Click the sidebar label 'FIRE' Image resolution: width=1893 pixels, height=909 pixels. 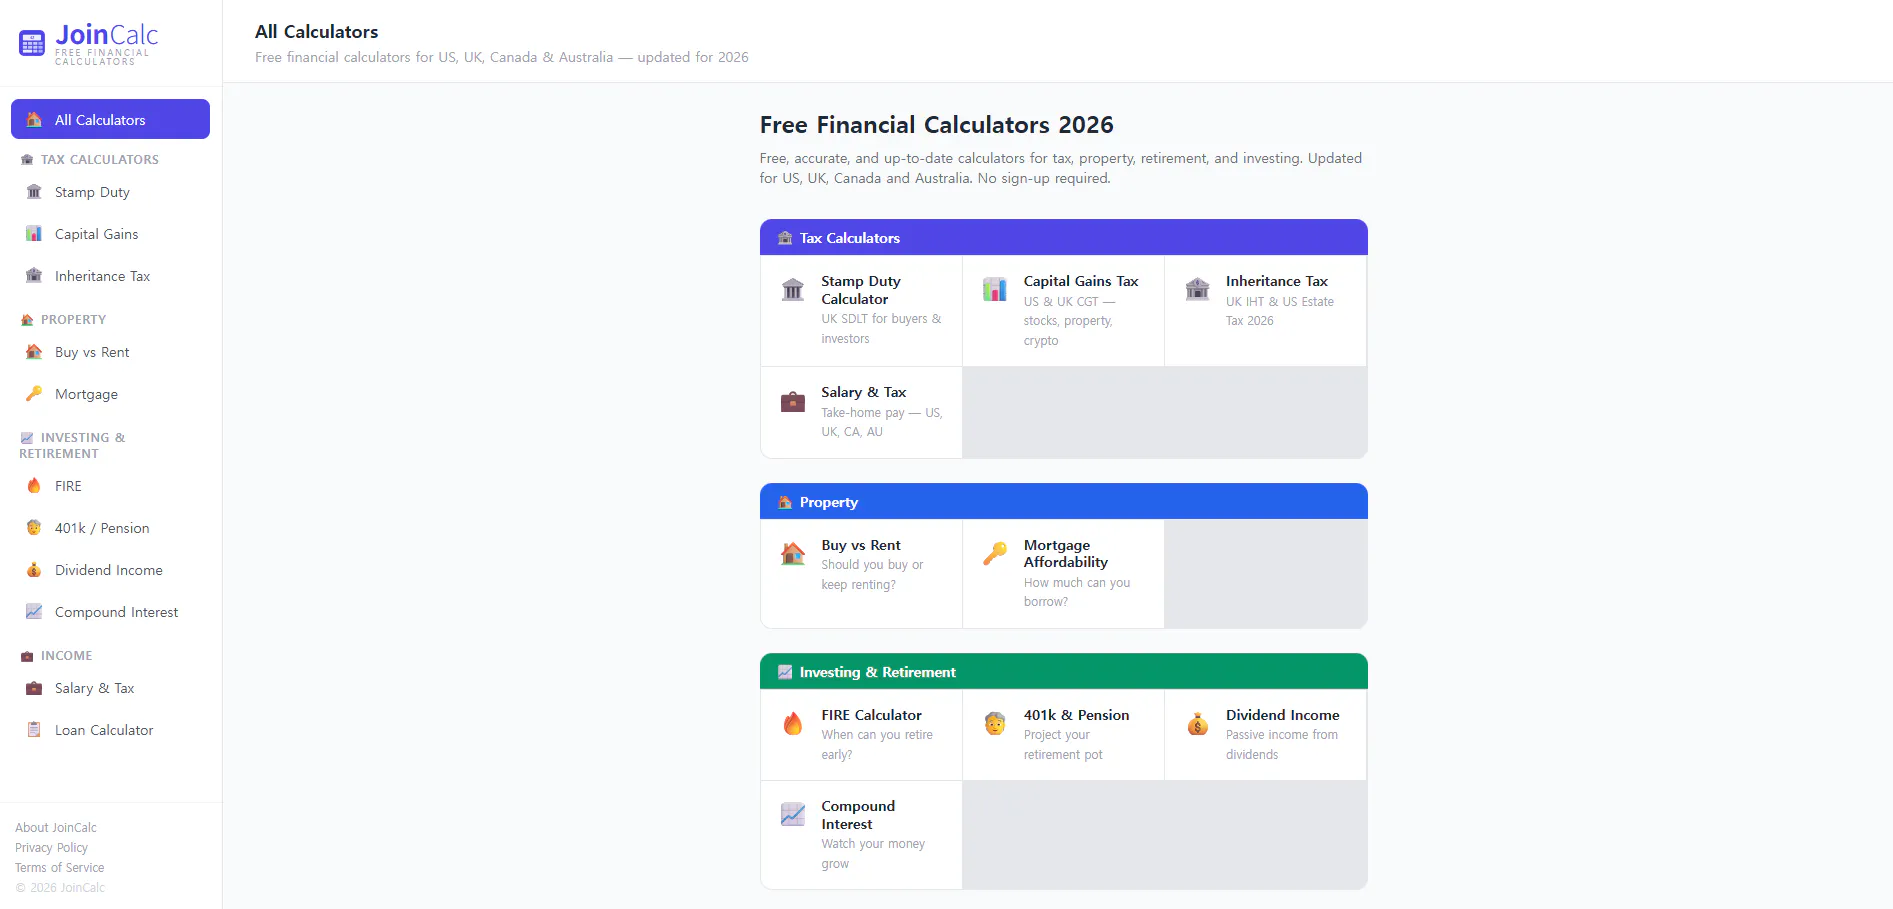pyautogui.click(x=68, y=486)
